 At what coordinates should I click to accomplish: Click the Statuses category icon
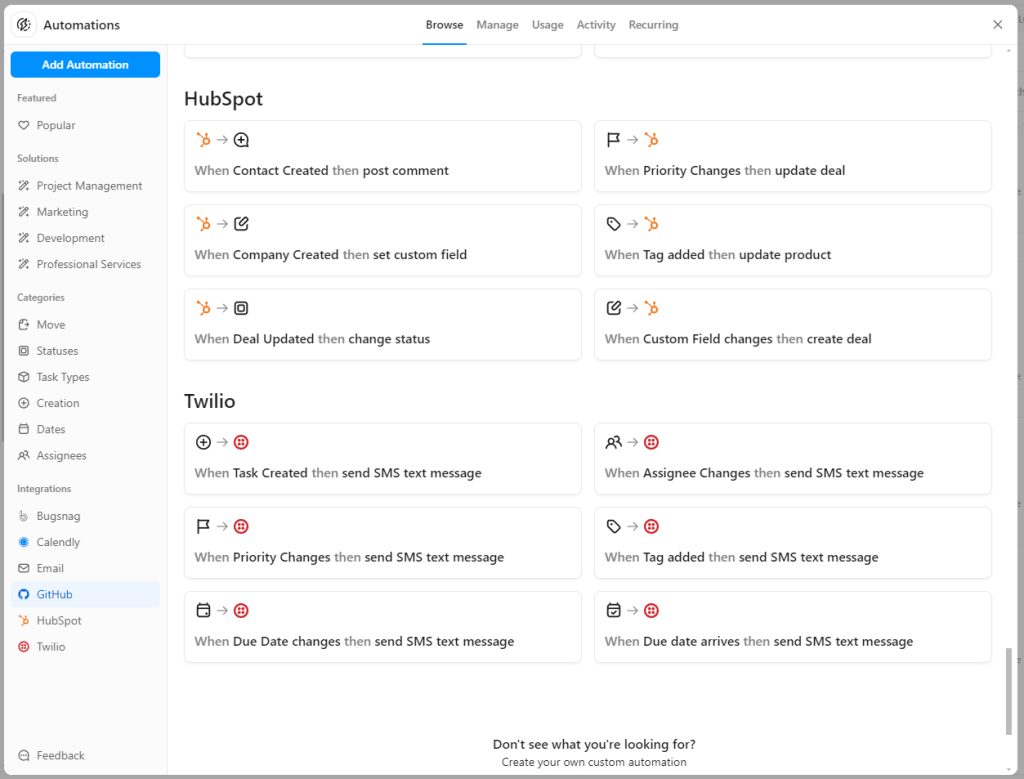tap(24, 351)
